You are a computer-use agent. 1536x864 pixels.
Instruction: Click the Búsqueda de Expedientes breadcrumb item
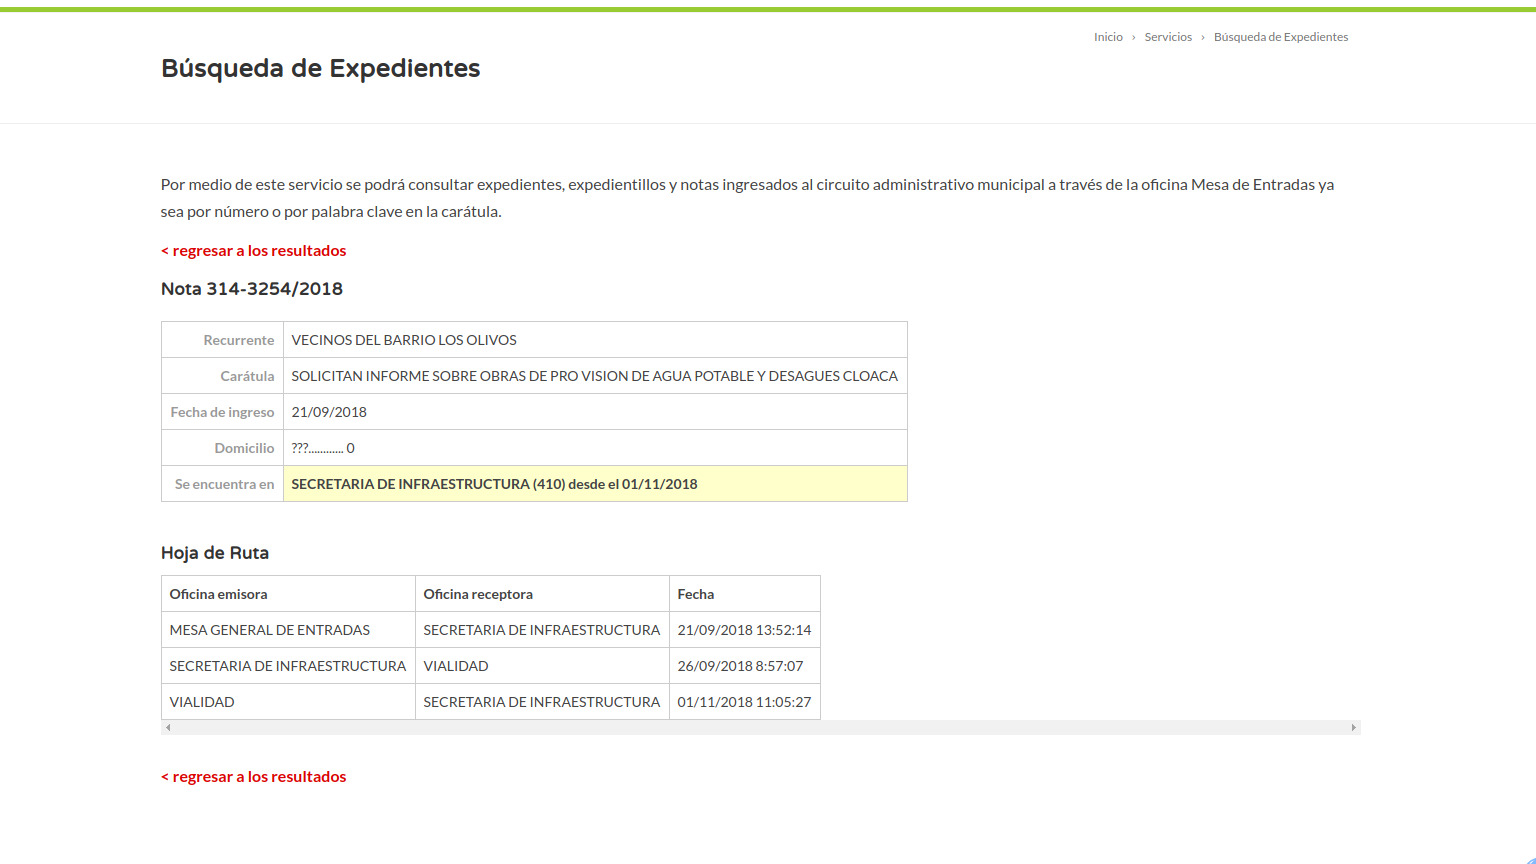[x=1280, y=37]
